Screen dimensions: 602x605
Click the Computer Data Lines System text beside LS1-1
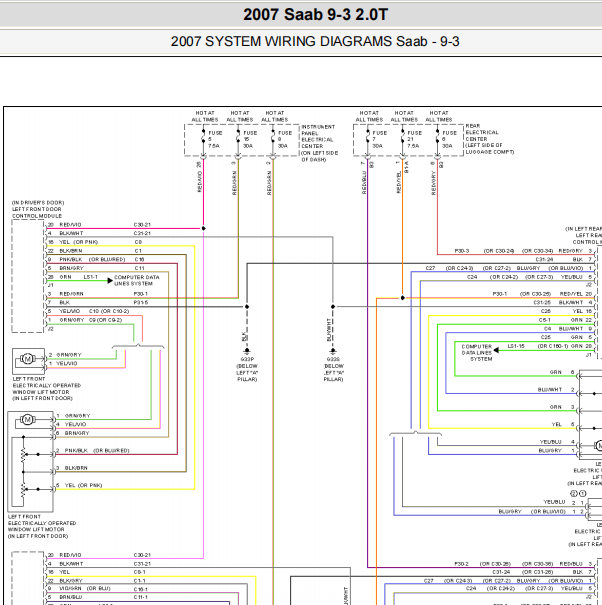pos(137,281)
